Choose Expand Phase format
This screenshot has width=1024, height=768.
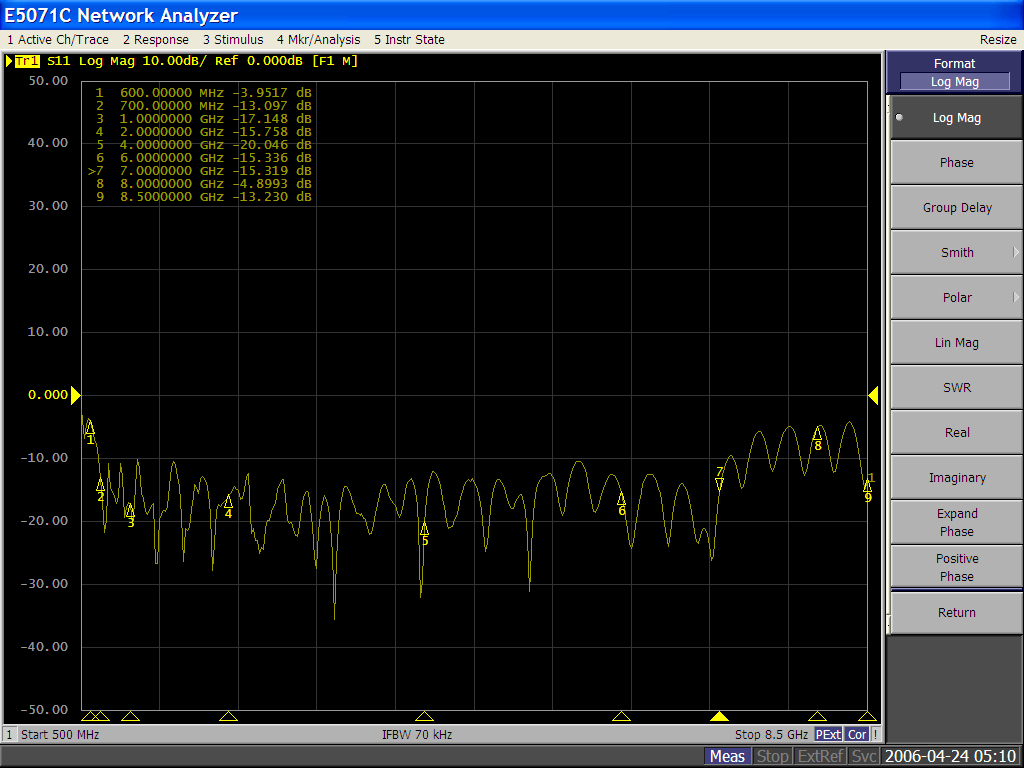(x=956, y=522)
